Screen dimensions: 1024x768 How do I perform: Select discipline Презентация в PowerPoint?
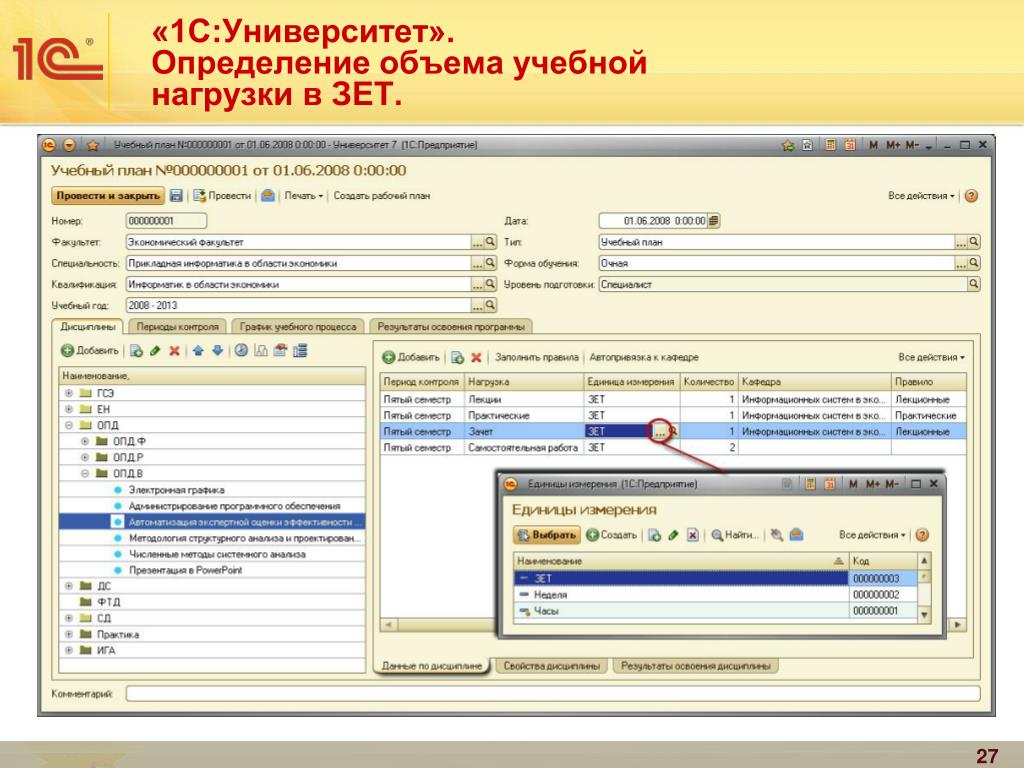click(185, 570)
